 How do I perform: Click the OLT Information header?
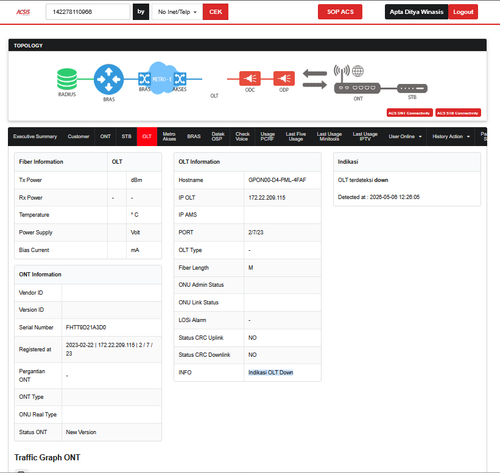pos(199,162)
